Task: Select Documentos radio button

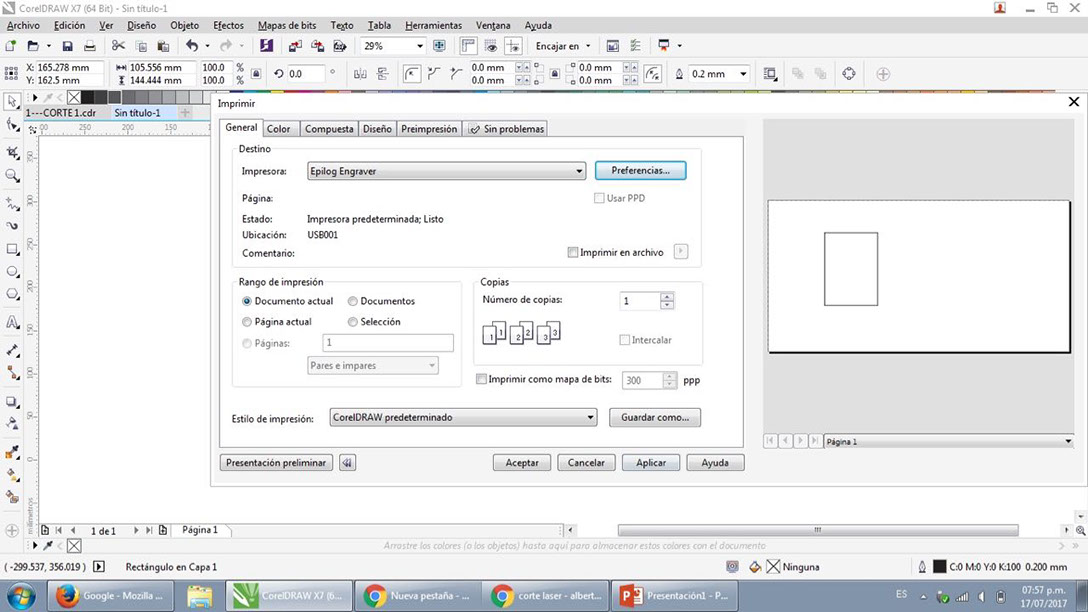Action: tap(352, 301)
